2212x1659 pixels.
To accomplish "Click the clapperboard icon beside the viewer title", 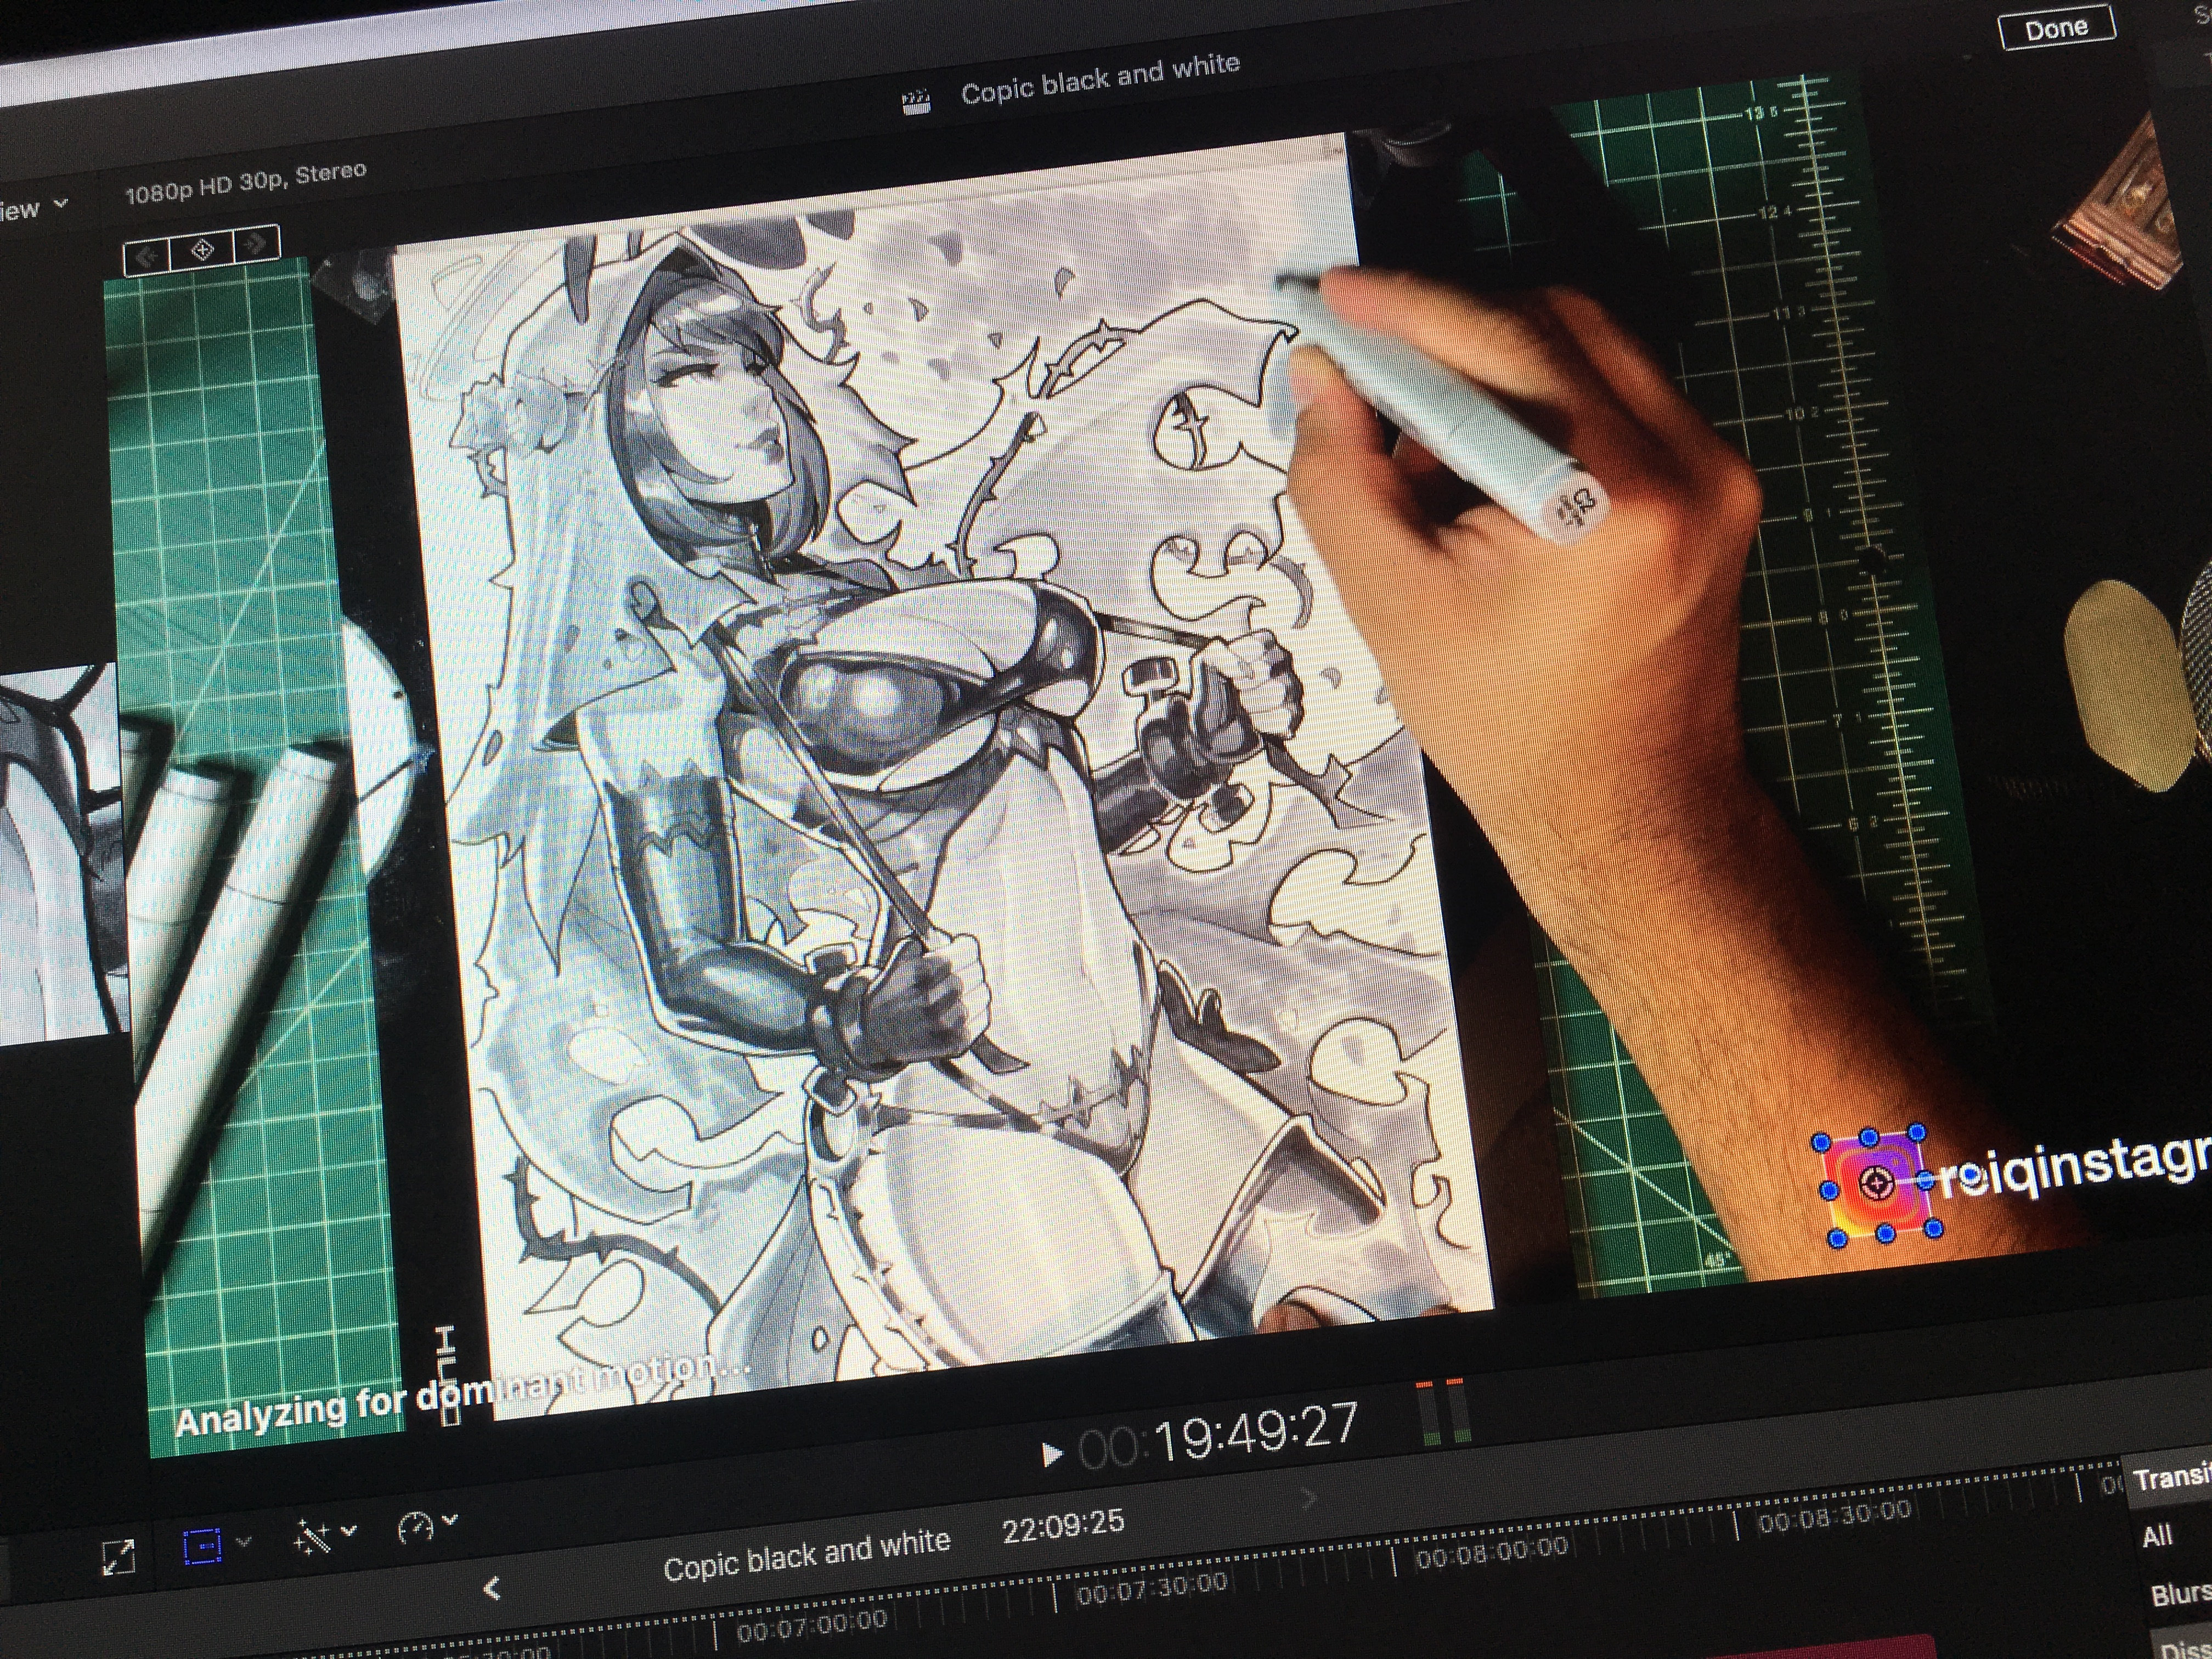I will click(x=916, y=101).
